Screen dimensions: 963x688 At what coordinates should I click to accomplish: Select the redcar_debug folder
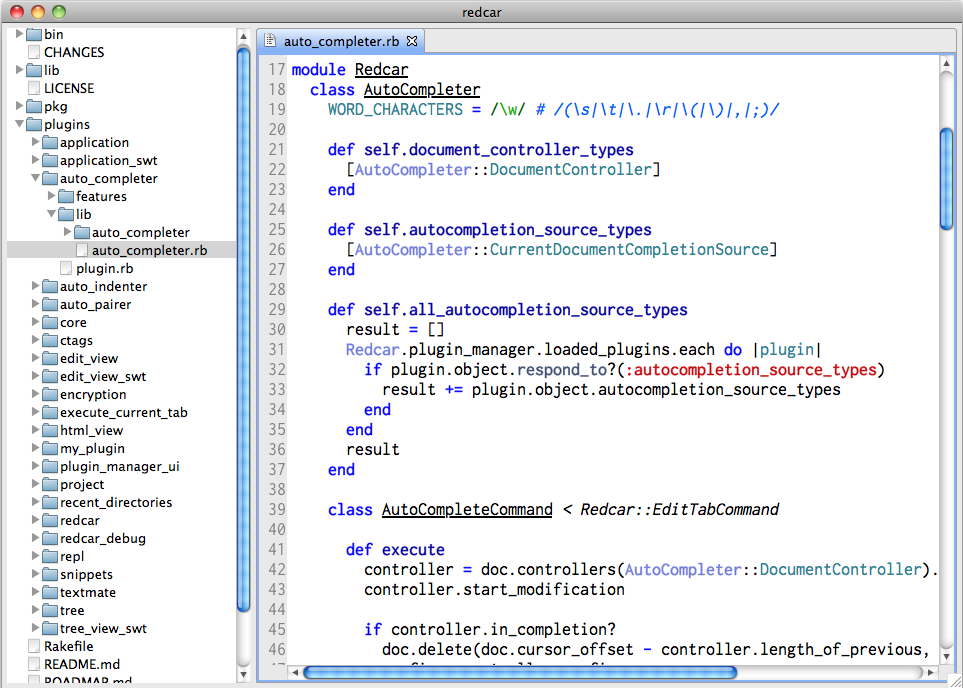[x=103, y=538]
